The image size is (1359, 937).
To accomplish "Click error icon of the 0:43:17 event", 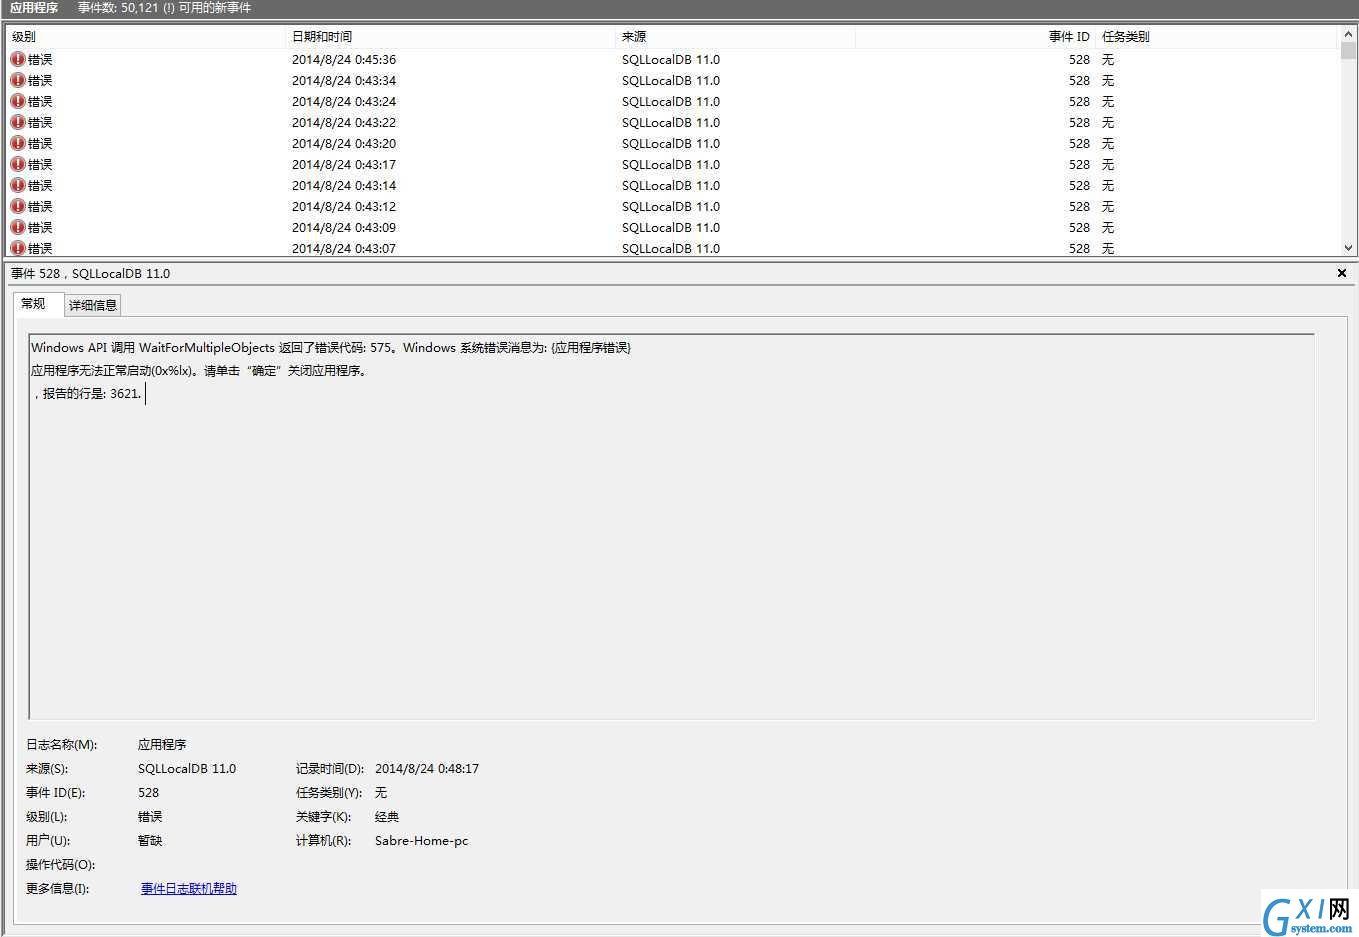I will [x=18, y=164].
